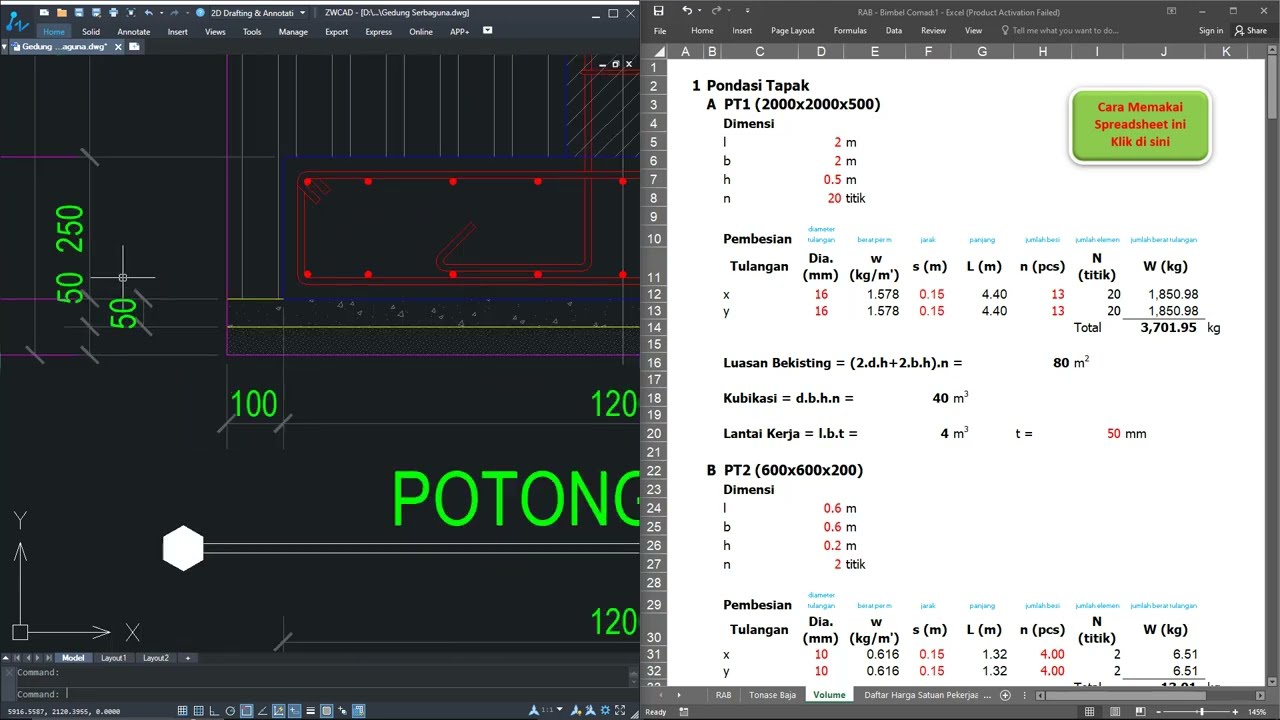Click the ZWCAD command line input
The height and width of the screenshot is (720, 1280).
point(330,693)
